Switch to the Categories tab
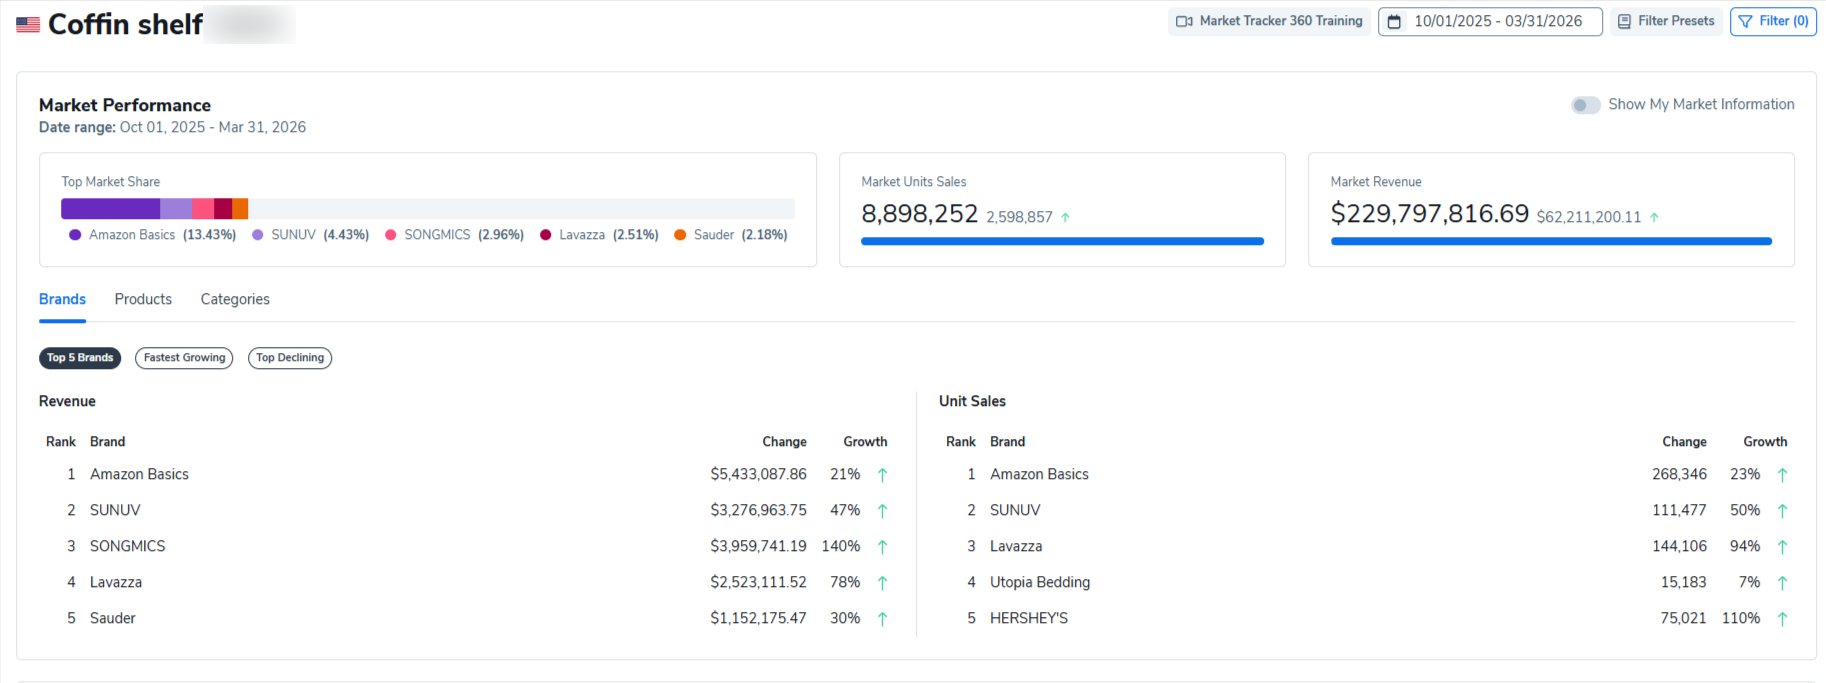This screenshot has width=1826, height=683. click(235, 299)
